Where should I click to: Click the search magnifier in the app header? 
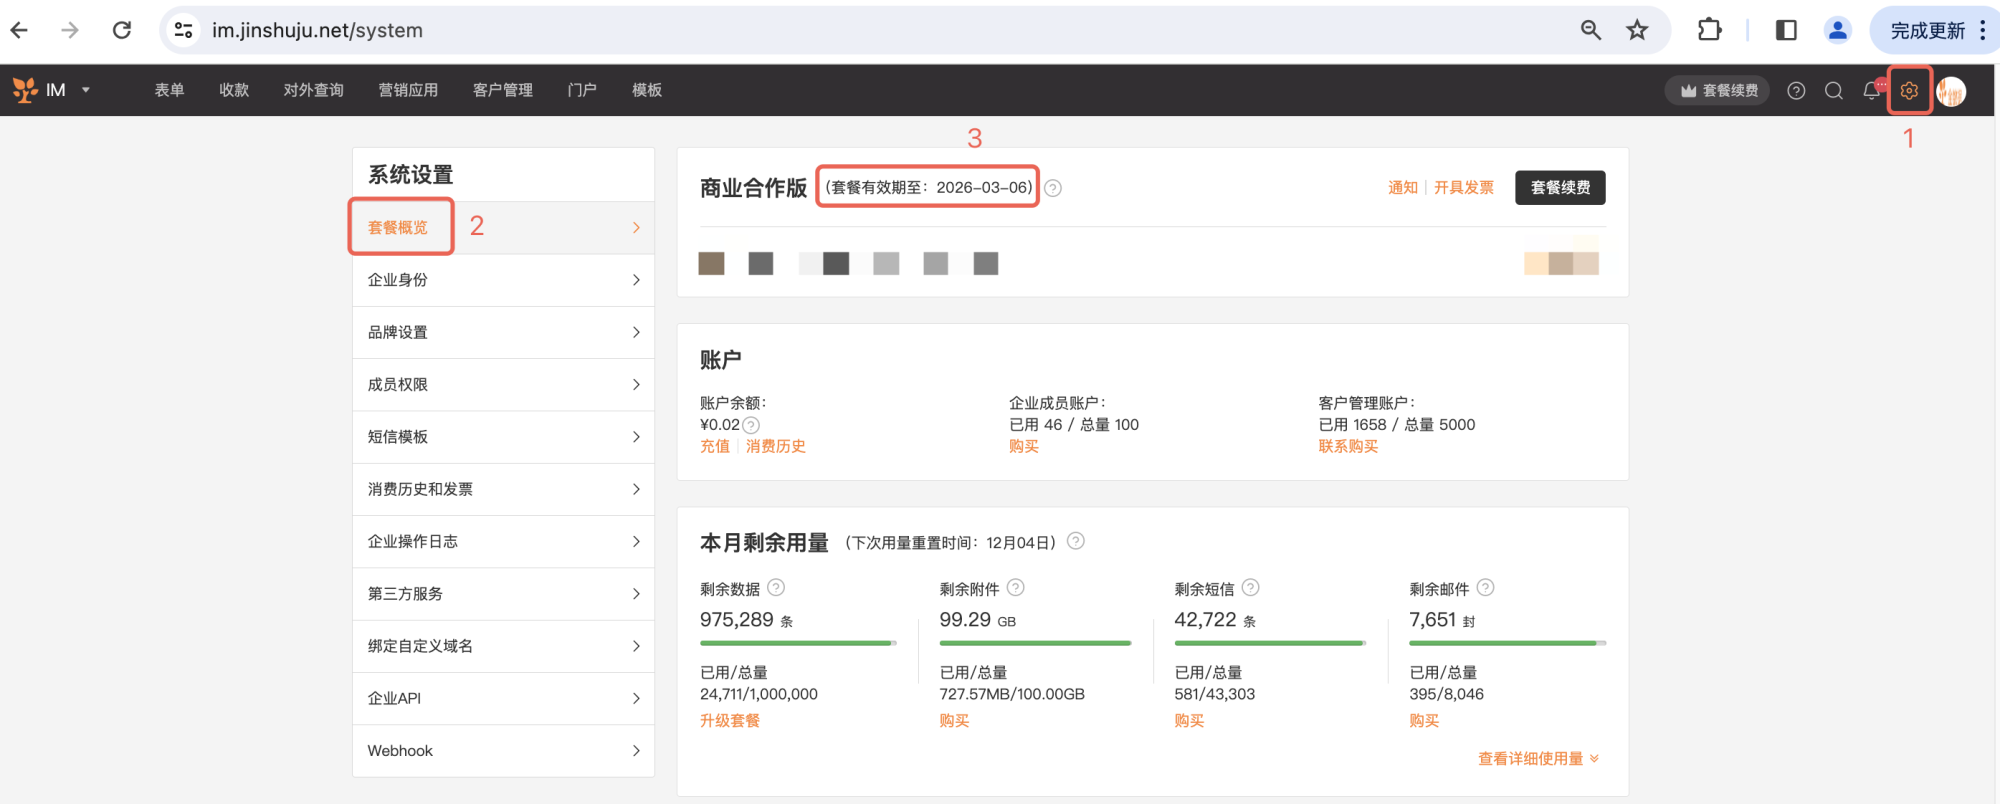pos(1834,91)
